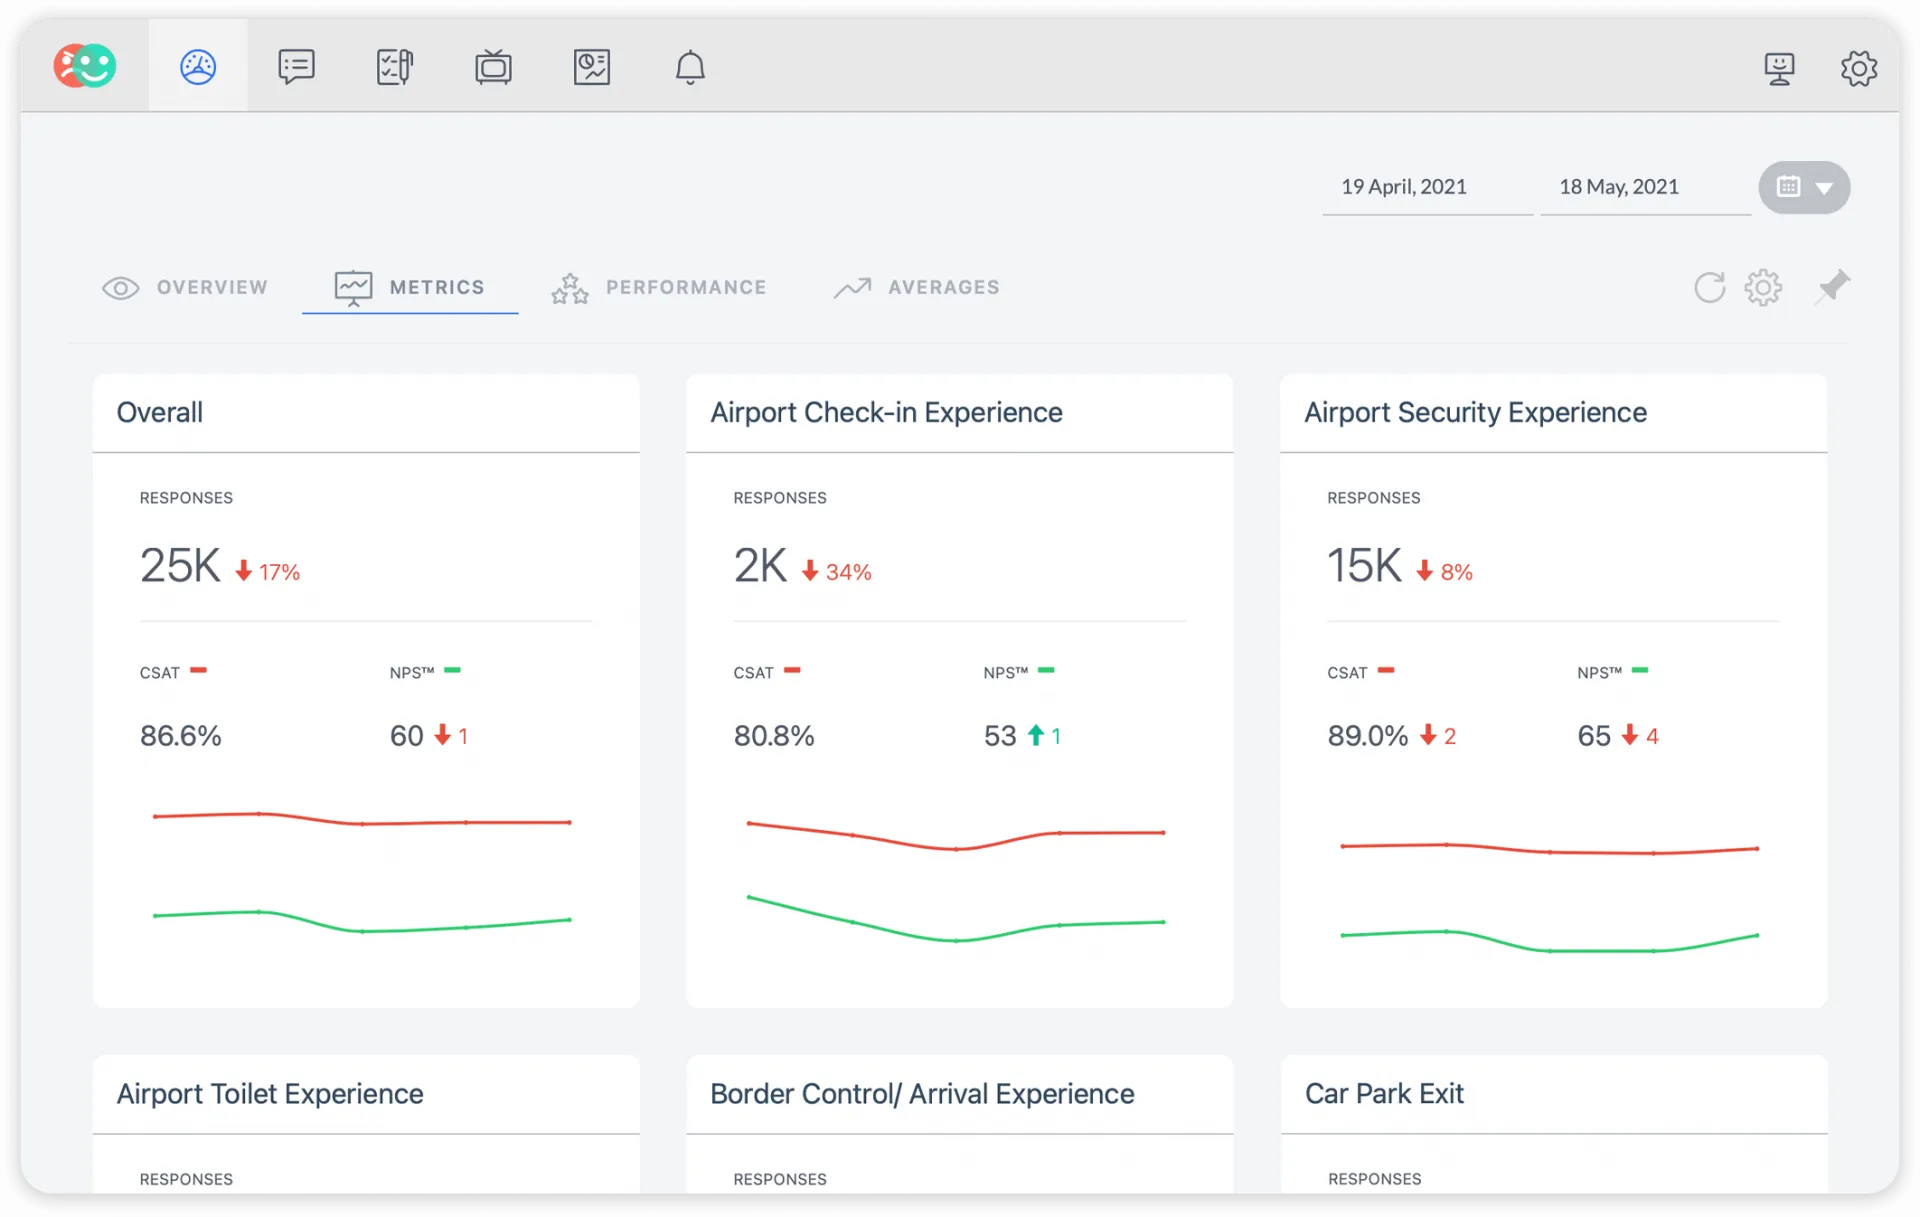Screen dimensions: 1920x1217
Task: Open the survey checklist icon
Action: [x=394, y=67]
